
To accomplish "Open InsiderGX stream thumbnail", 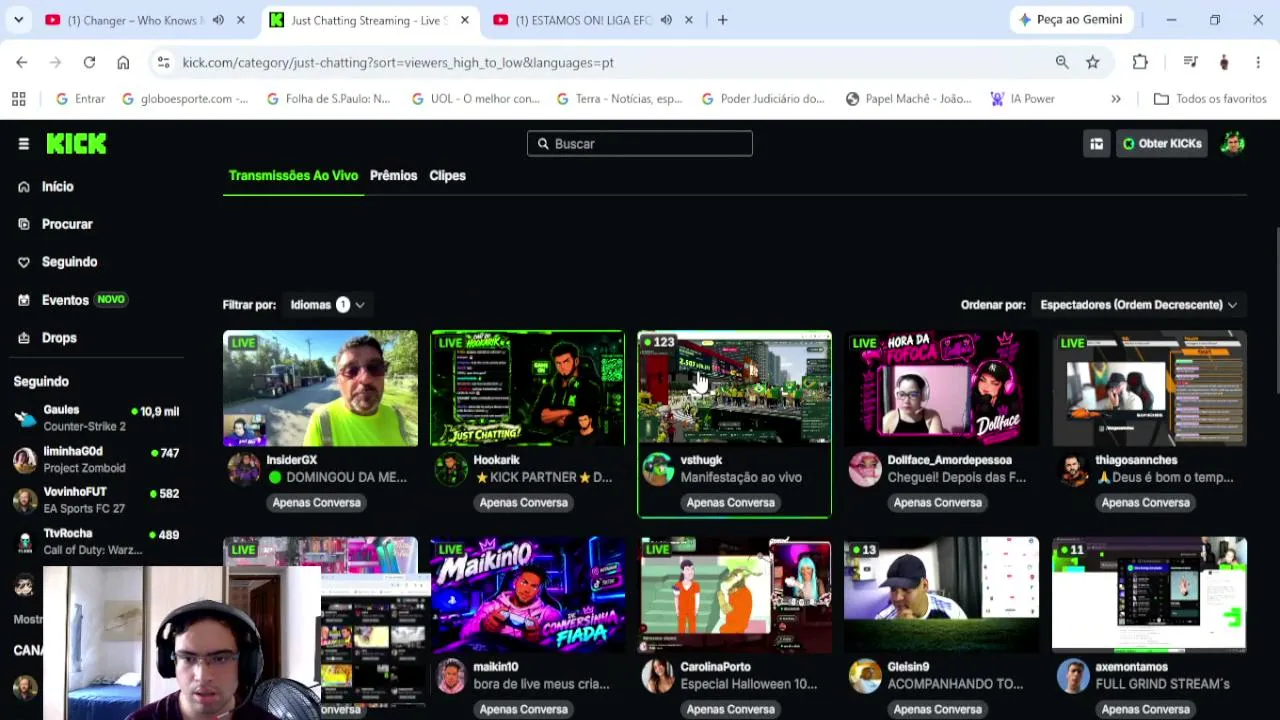I will (320, 388).
